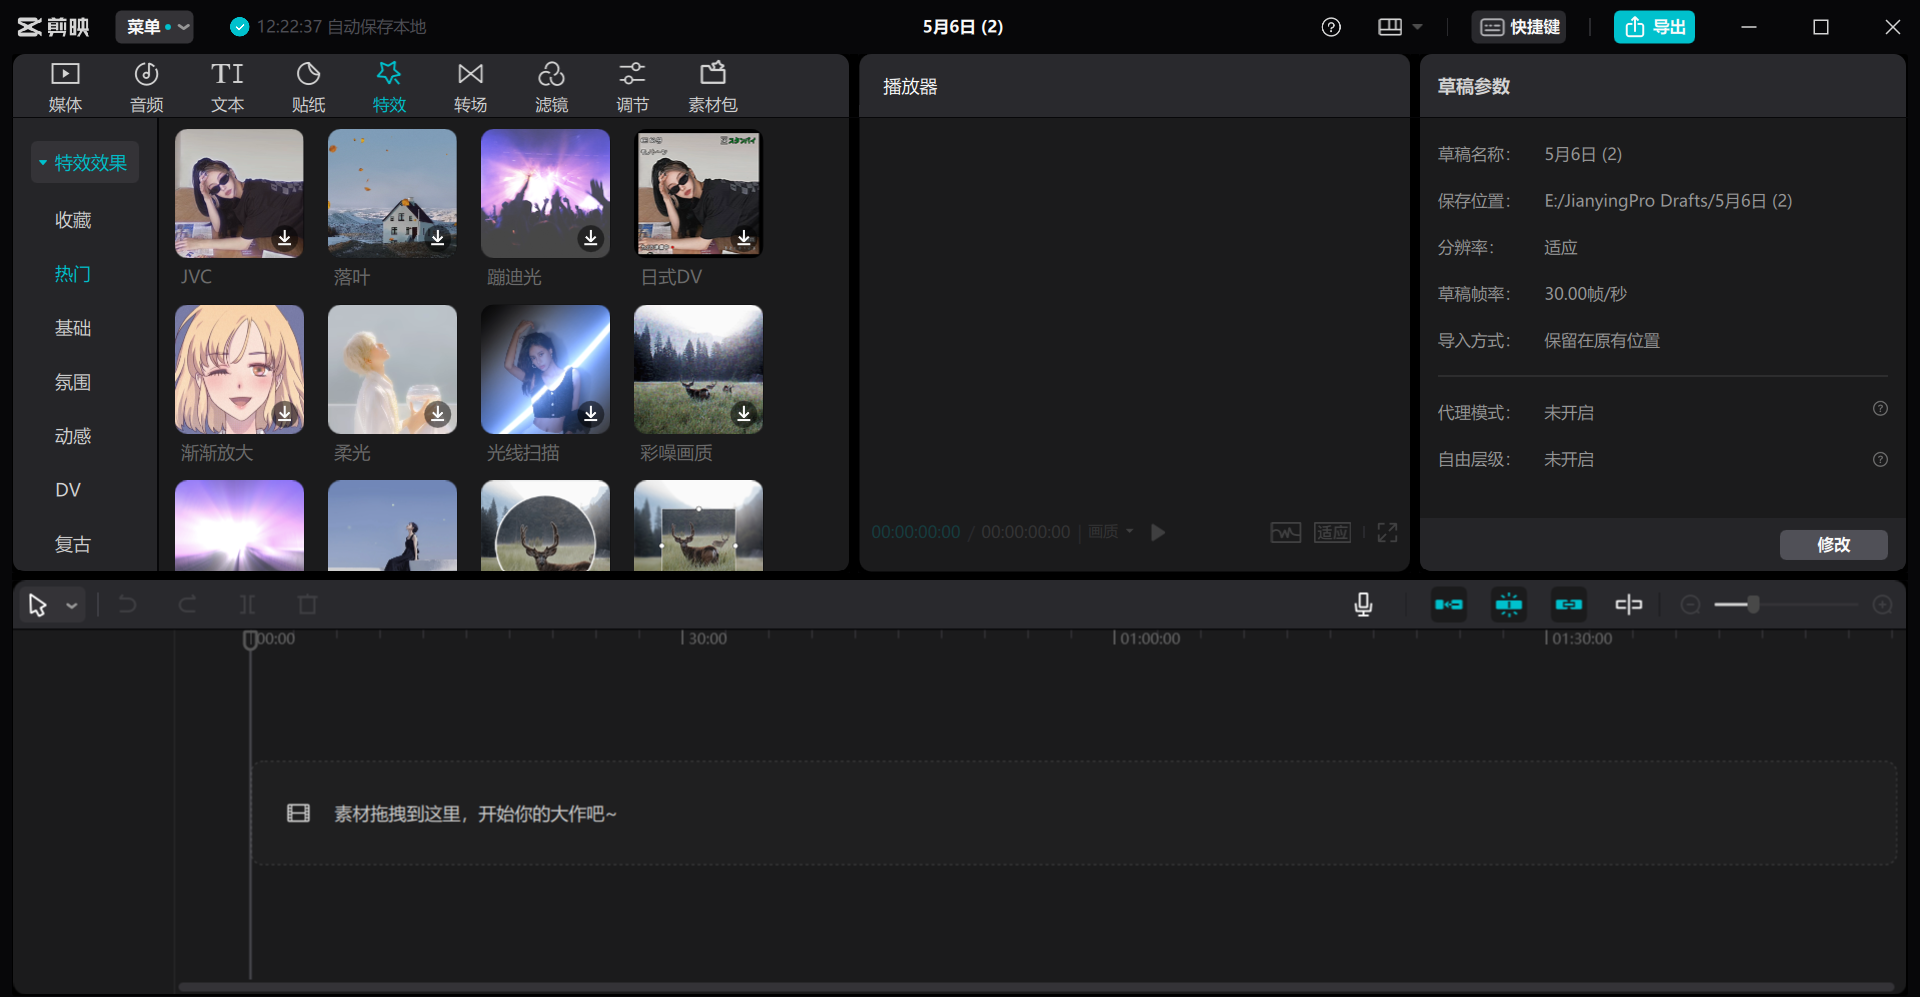Image resolution: width=1920 pixels, height=997 pixels.
Task: Click the 修改 button
Action: (1833, 544)
